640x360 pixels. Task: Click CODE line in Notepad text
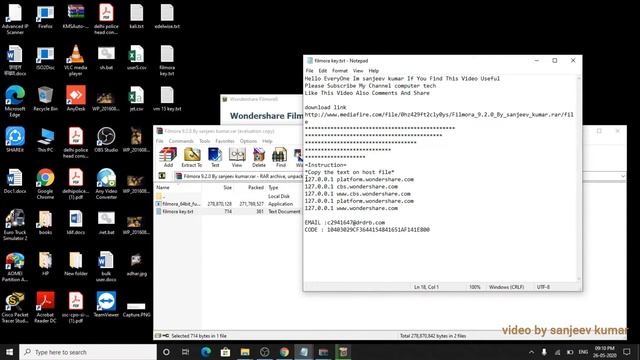[367, 230]
